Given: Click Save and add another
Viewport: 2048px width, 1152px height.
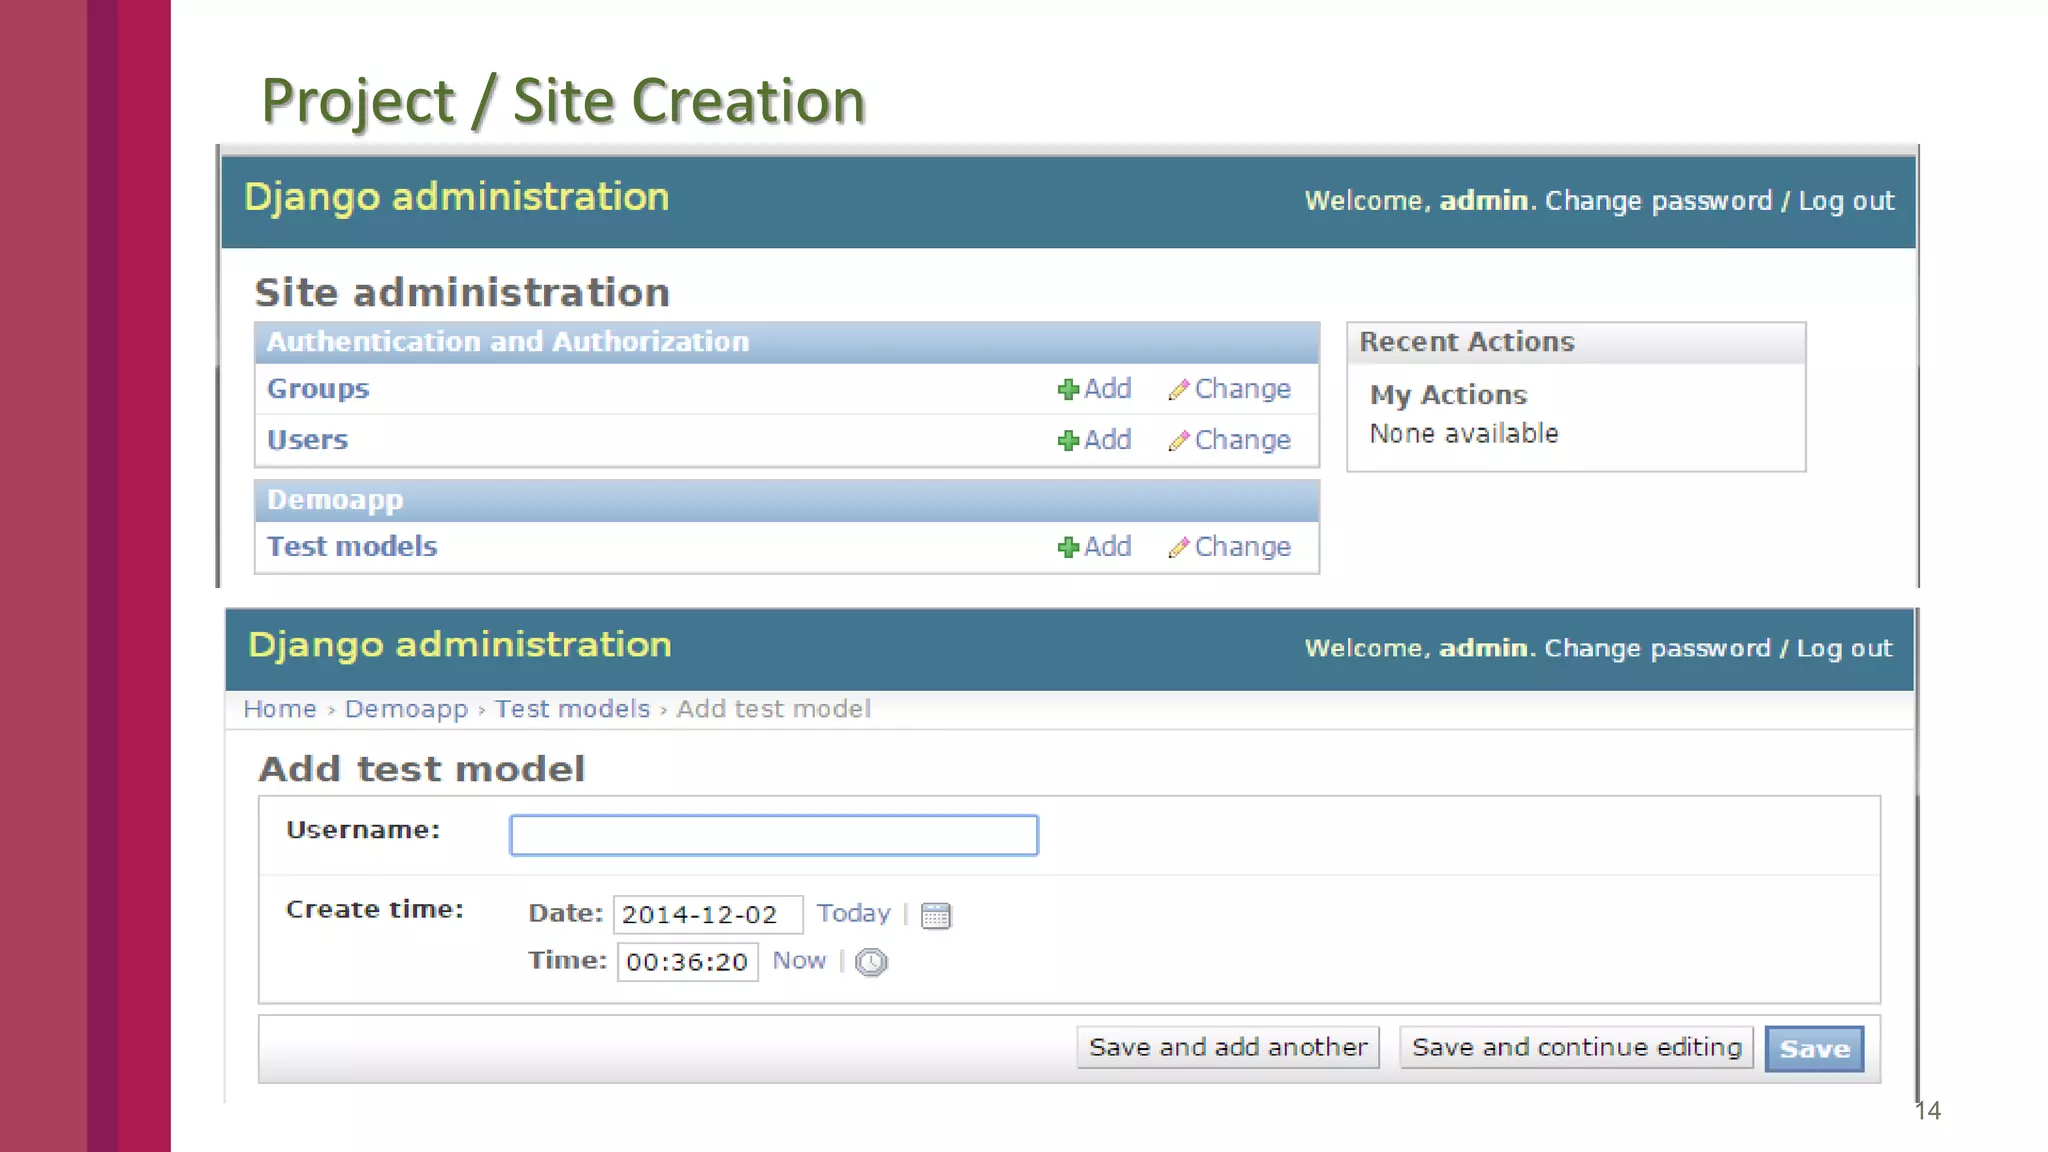Looking at the screenshot, I should [1227, 1047].
